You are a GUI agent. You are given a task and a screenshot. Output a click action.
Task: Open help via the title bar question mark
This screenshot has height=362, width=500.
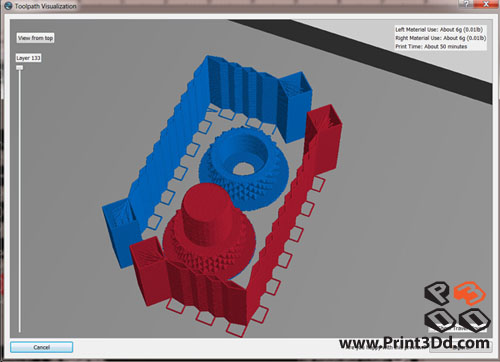(x=467, y=4)
